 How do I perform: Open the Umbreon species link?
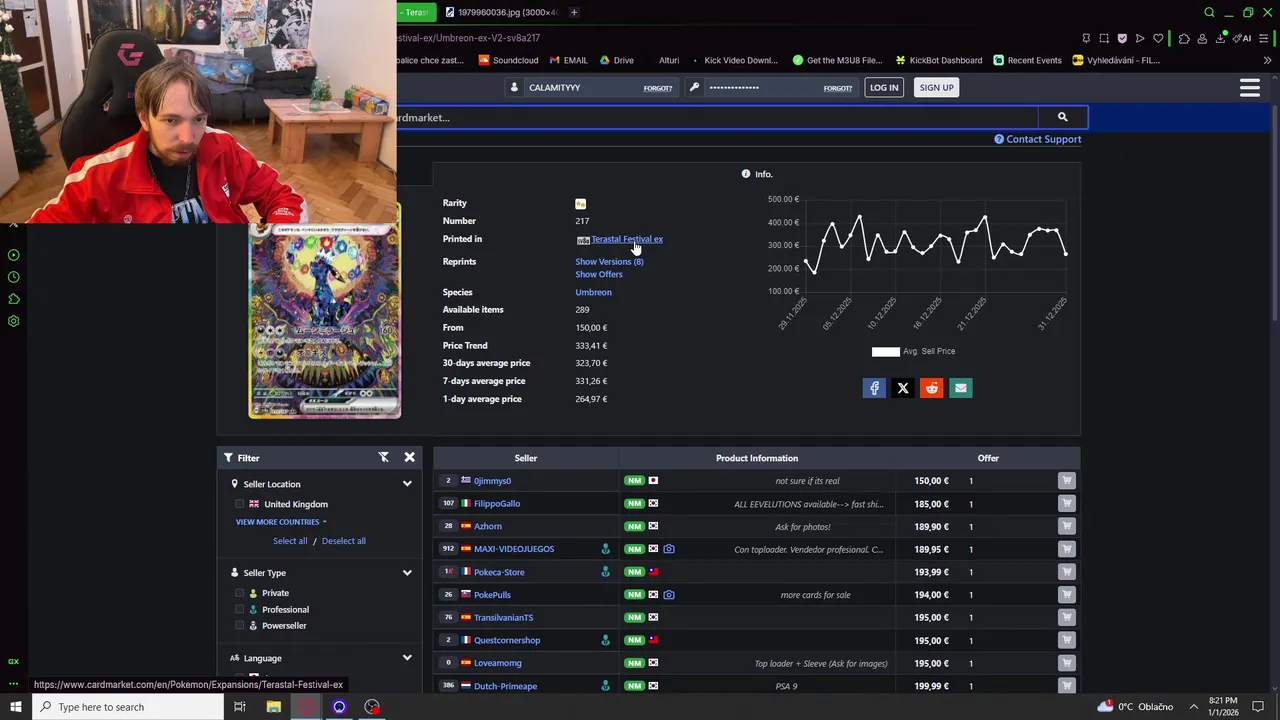click(x=593, y=292)
